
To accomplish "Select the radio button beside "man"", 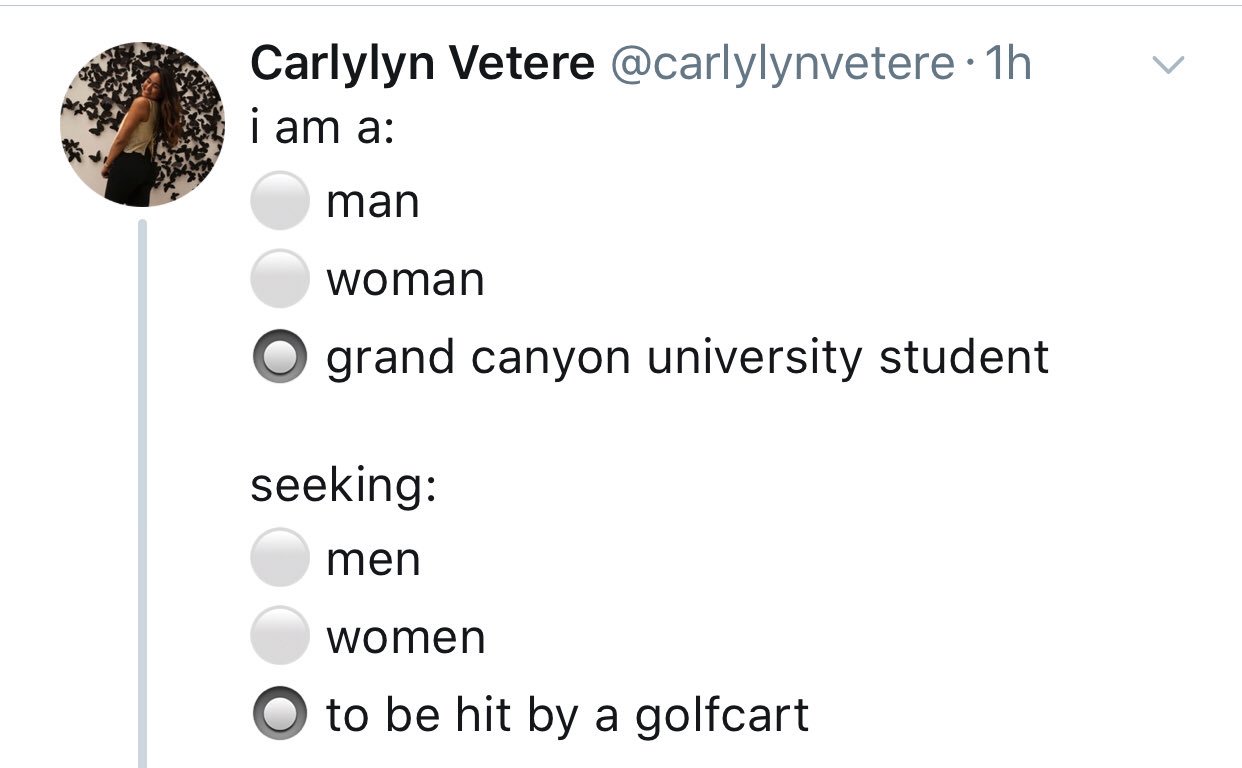I will point(278,201).
